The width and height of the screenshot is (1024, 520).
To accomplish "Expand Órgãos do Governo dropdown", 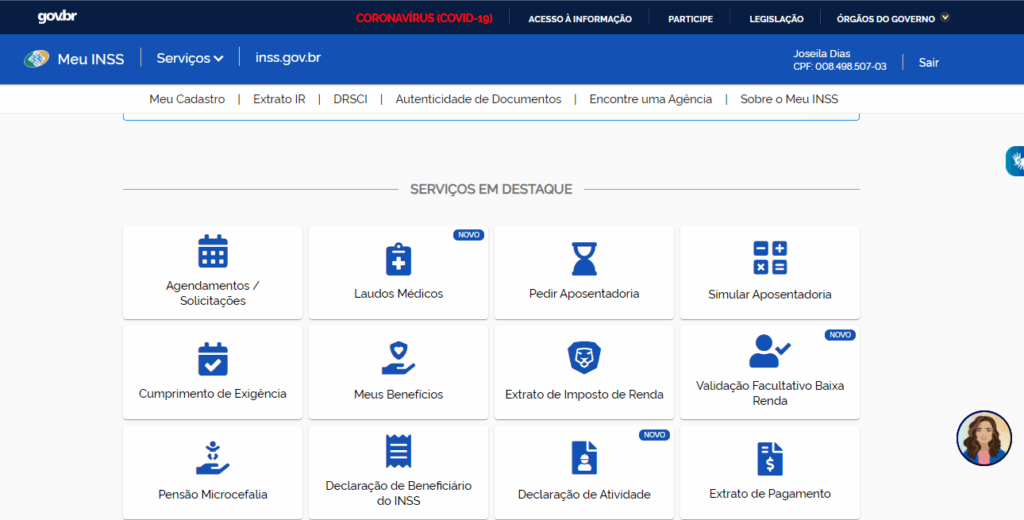I will pos(892,18).
